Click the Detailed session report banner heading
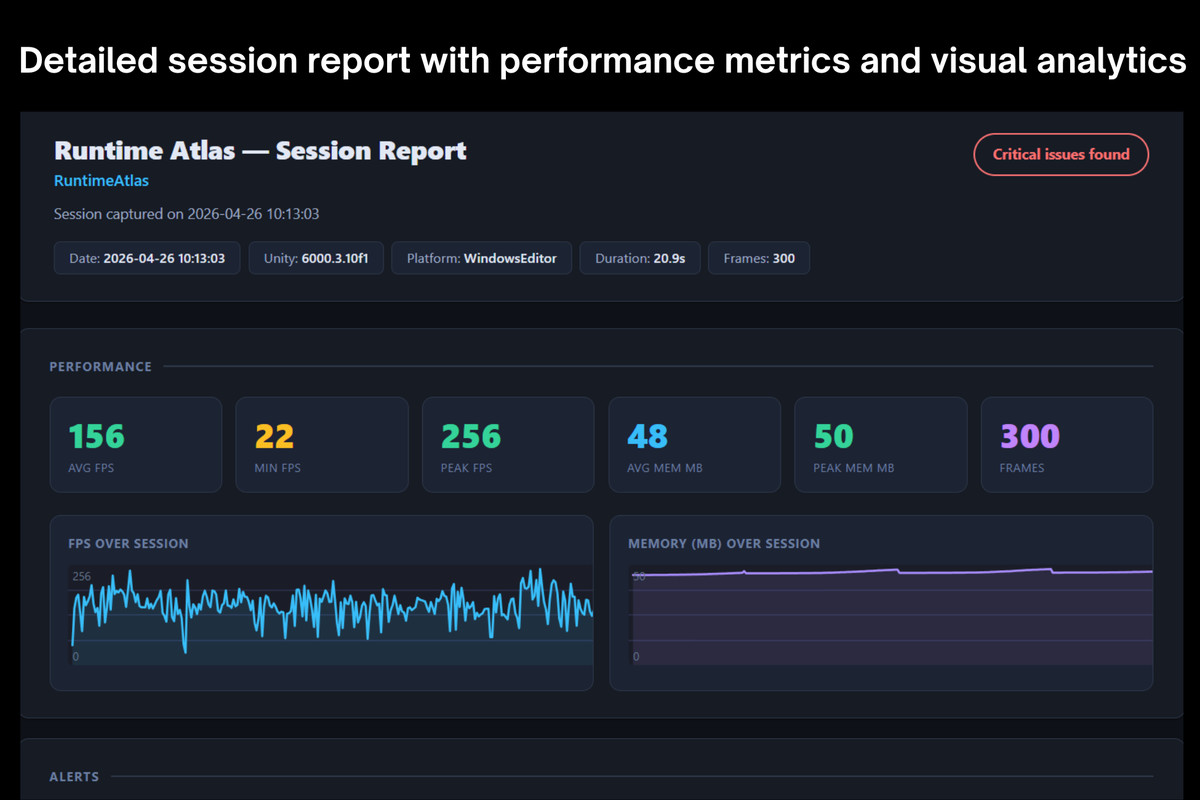Screen dimensions: 1200x800 pyautogui.click(x=602, y=61)
